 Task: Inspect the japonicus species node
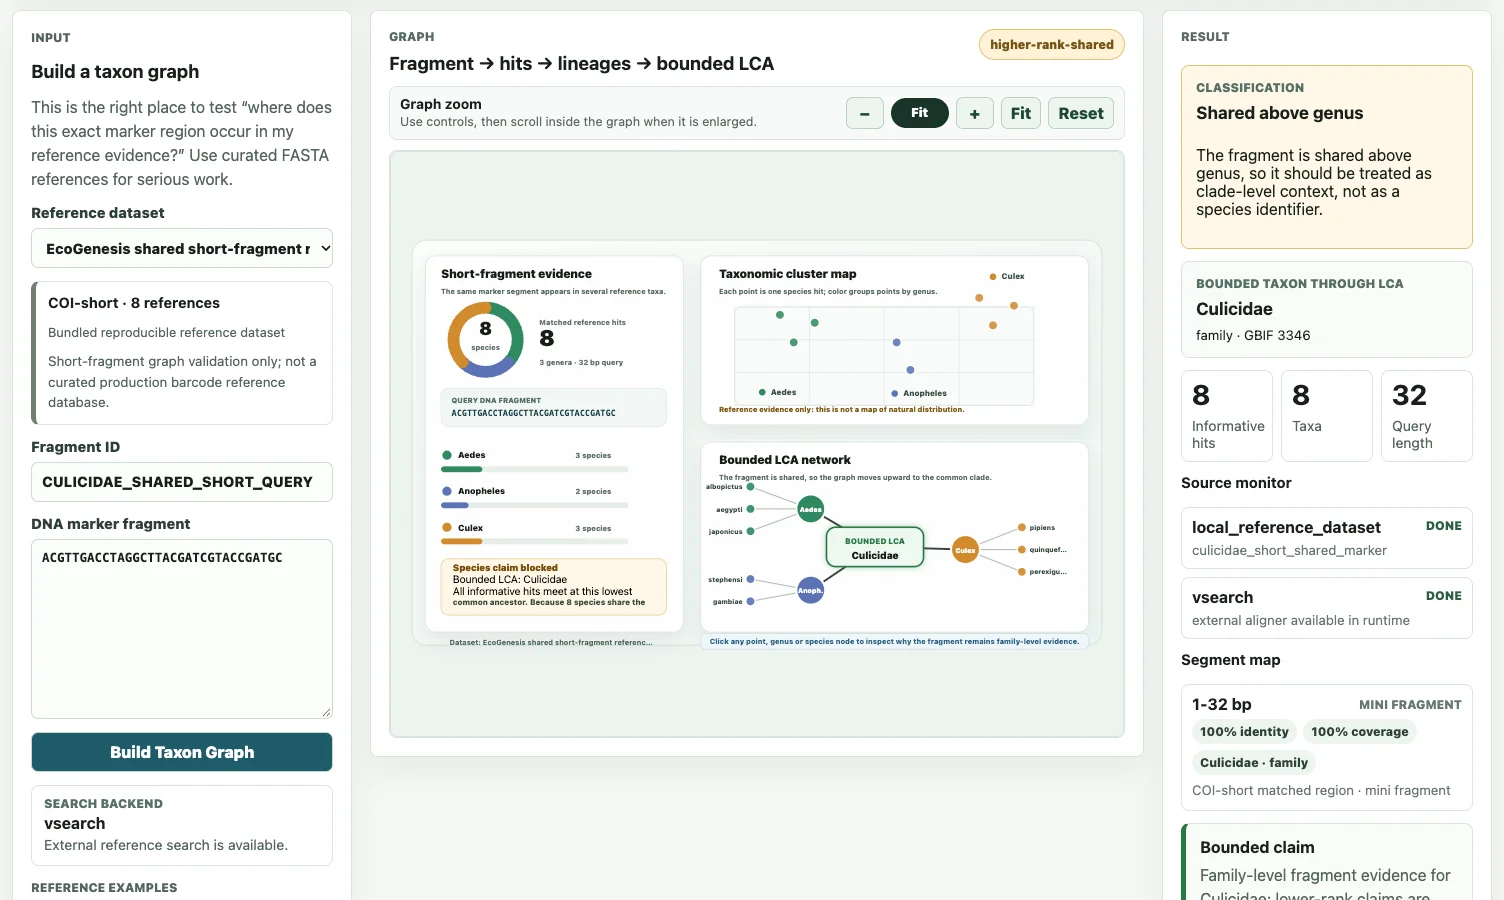750,531
